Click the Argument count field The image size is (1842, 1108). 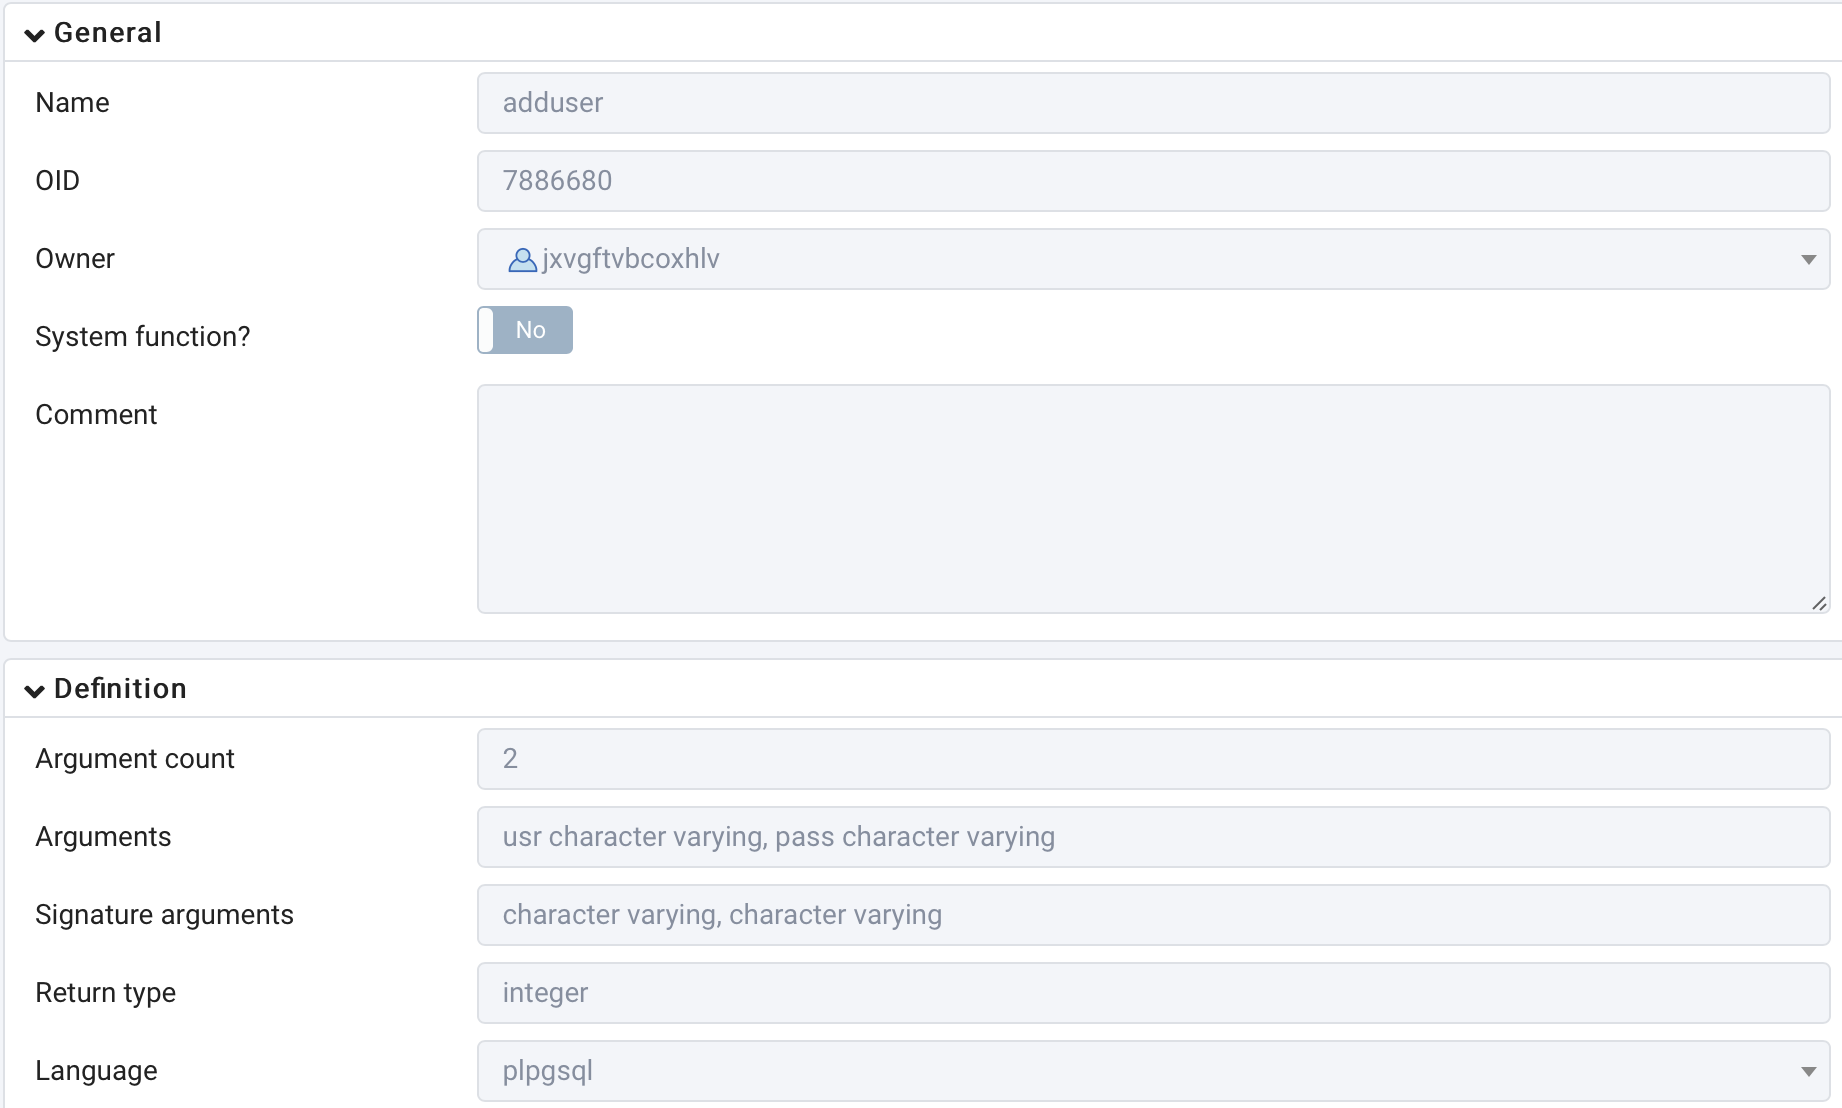(x=1153, y=759)
